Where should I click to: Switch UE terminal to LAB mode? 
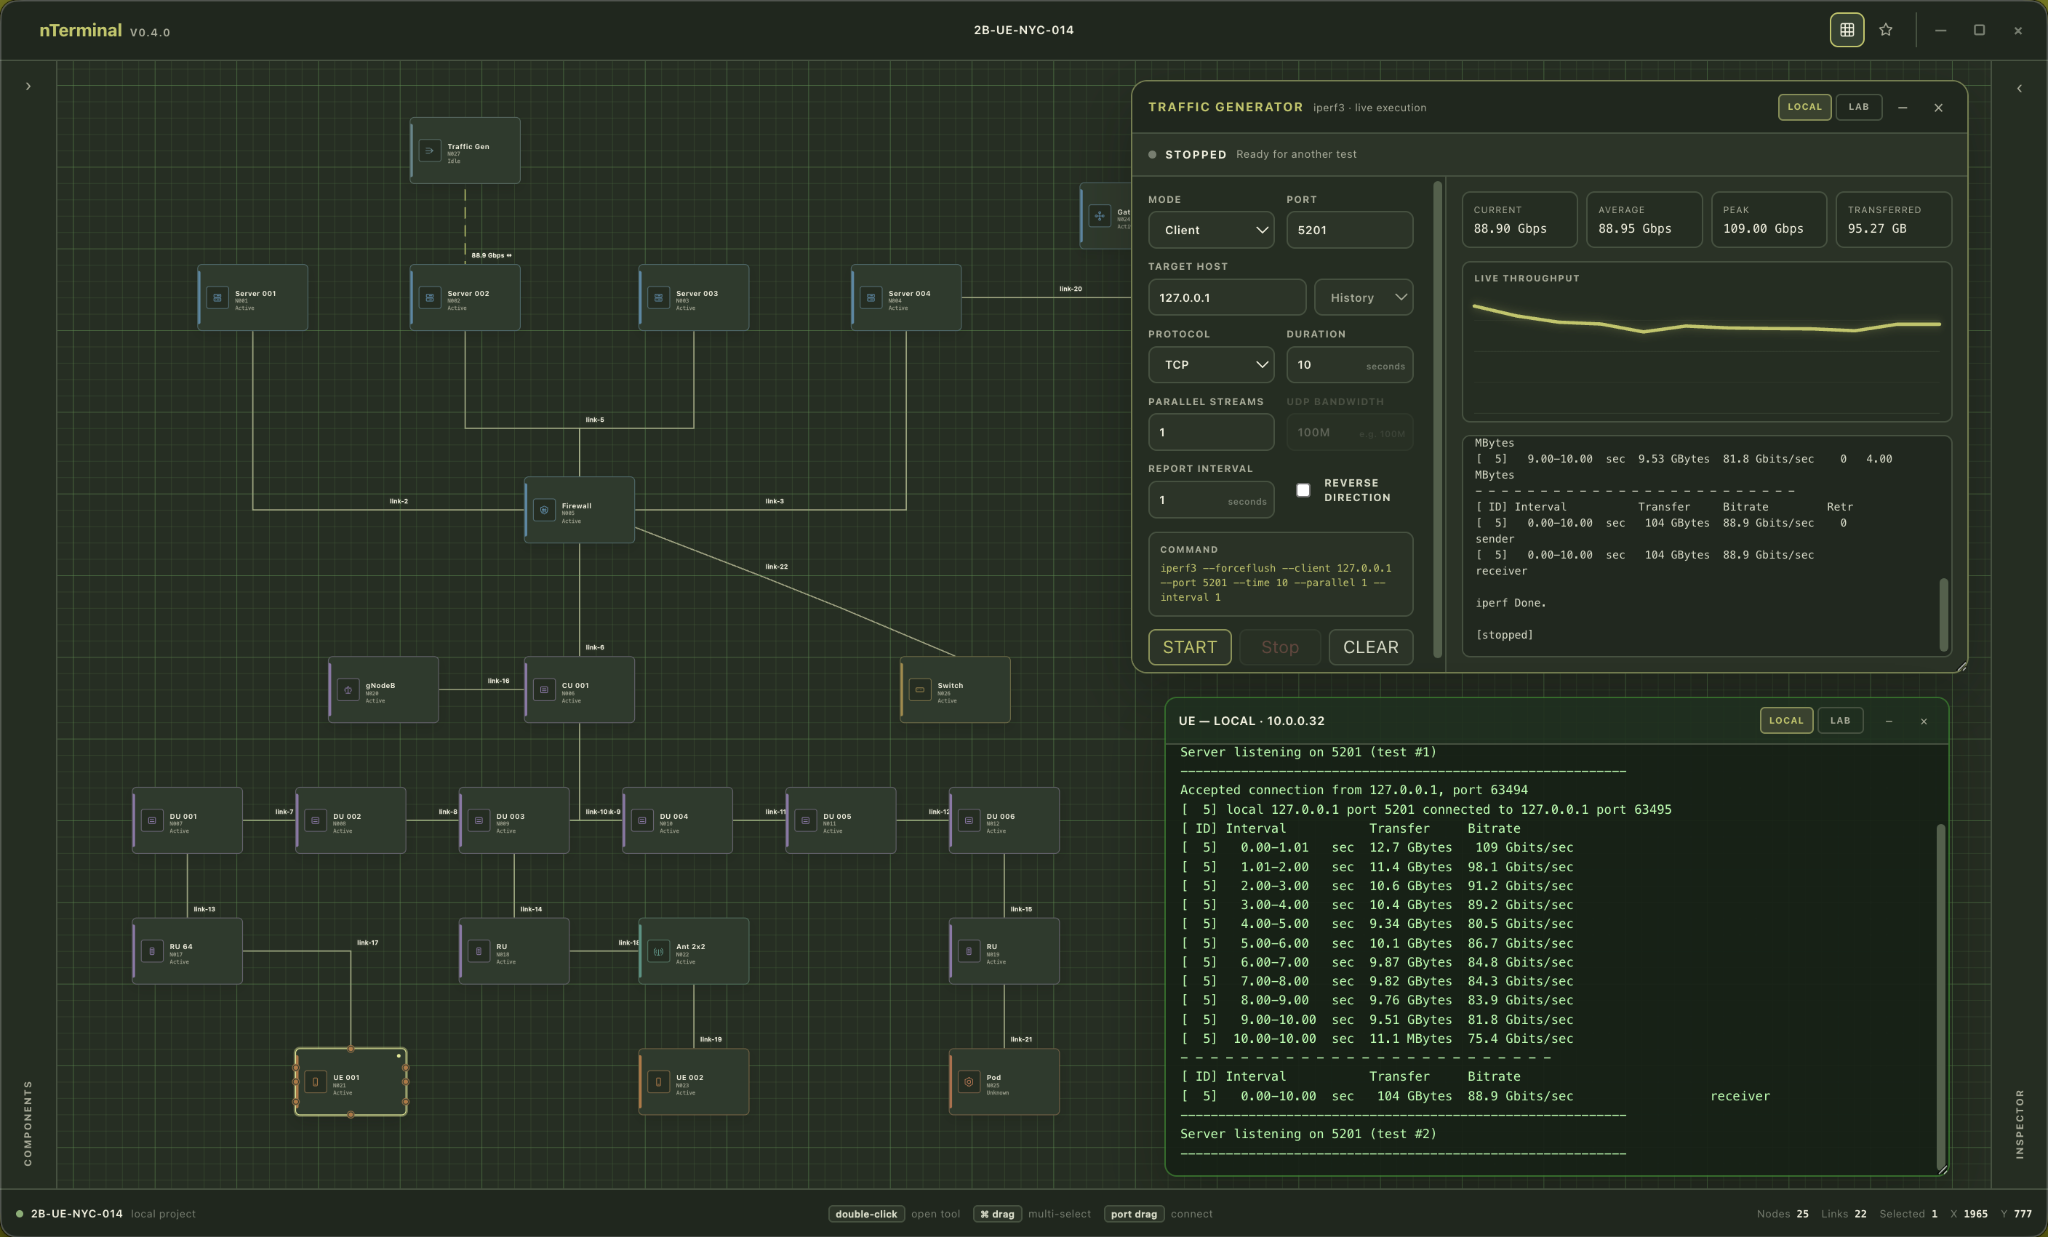point(1840,721)
